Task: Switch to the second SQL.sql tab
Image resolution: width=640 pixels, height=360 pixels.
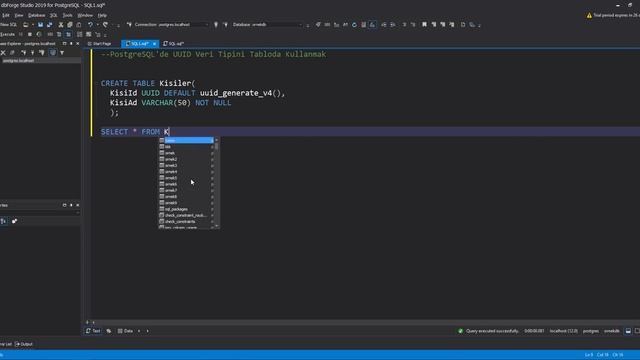Action: click(174, 43)
